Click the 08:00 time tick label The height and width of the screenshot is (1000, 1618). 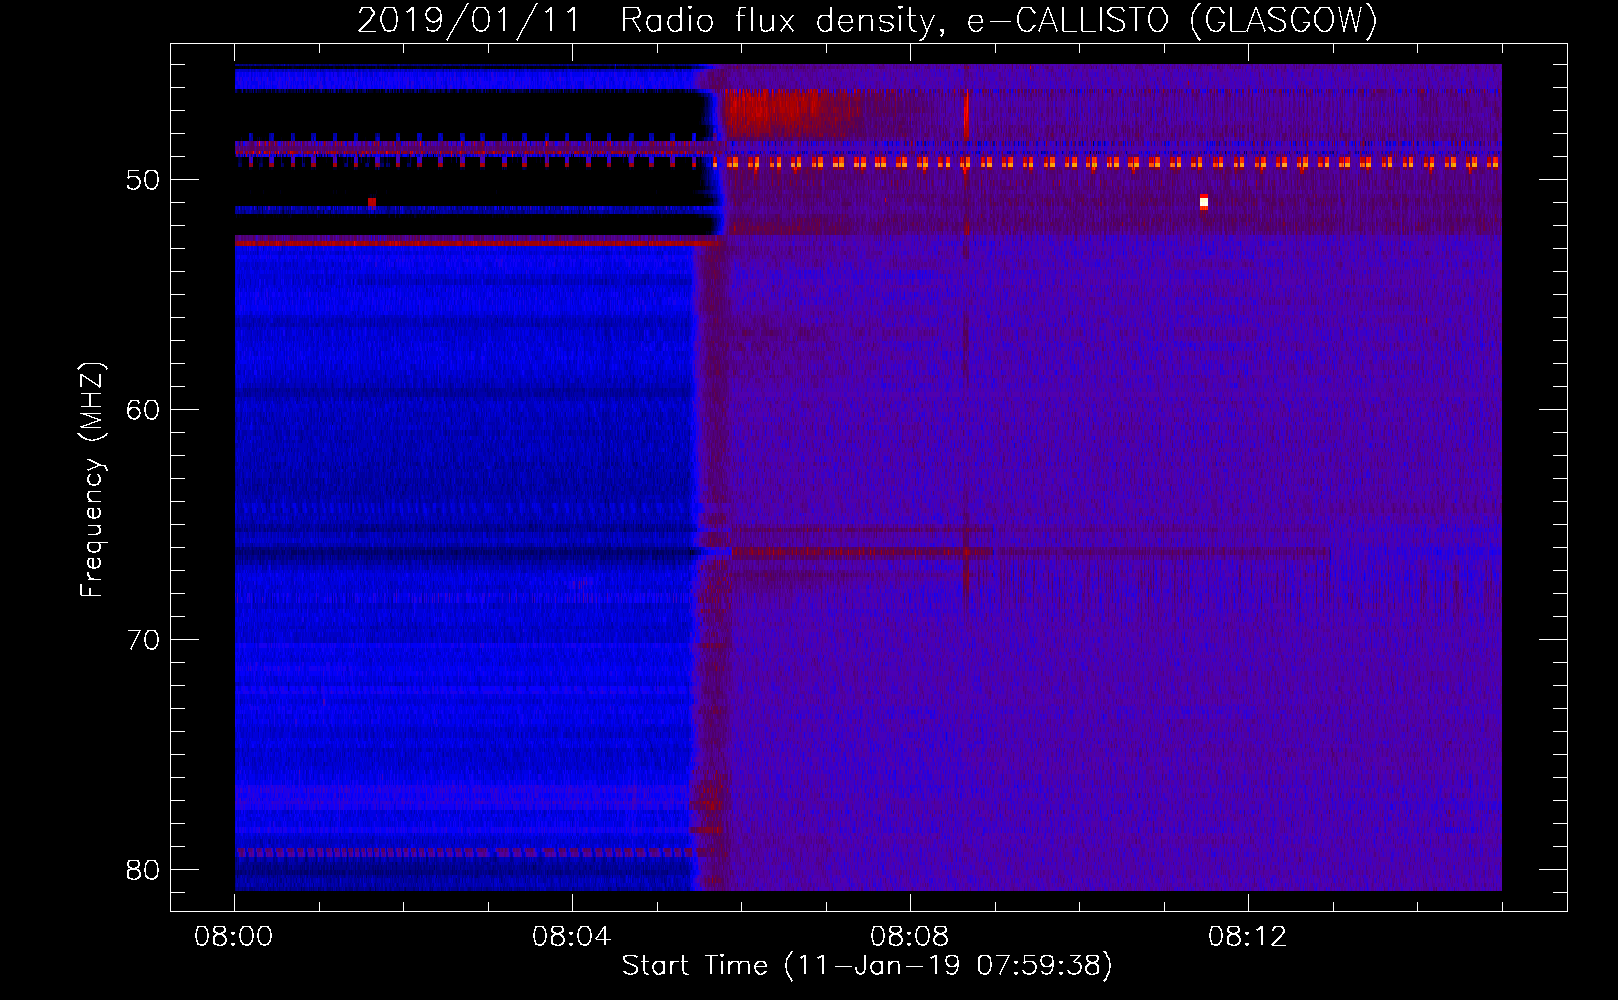(x=234, y=937)
